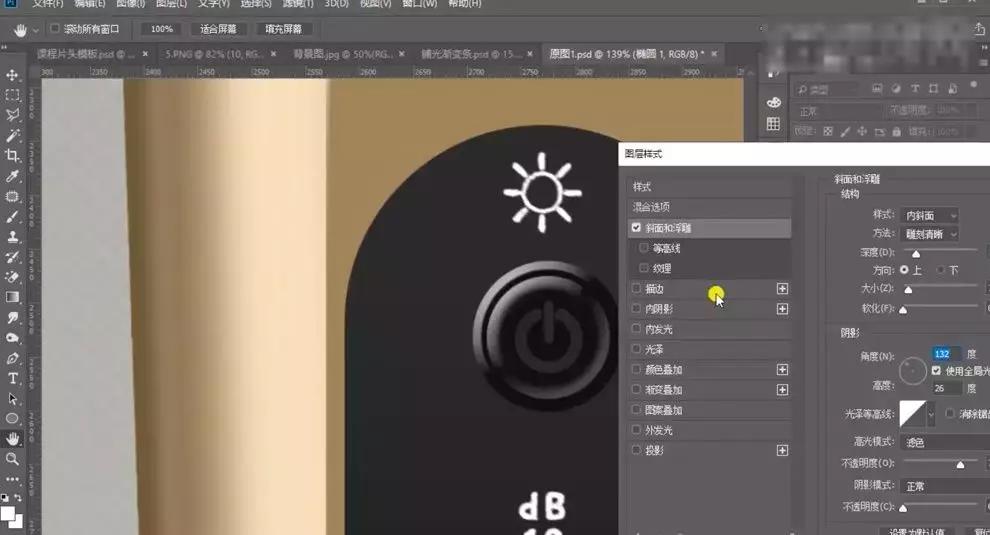Select the Spot Healing Brush tool
Viewport: 990px width, 535px height.
coord(12,196)
